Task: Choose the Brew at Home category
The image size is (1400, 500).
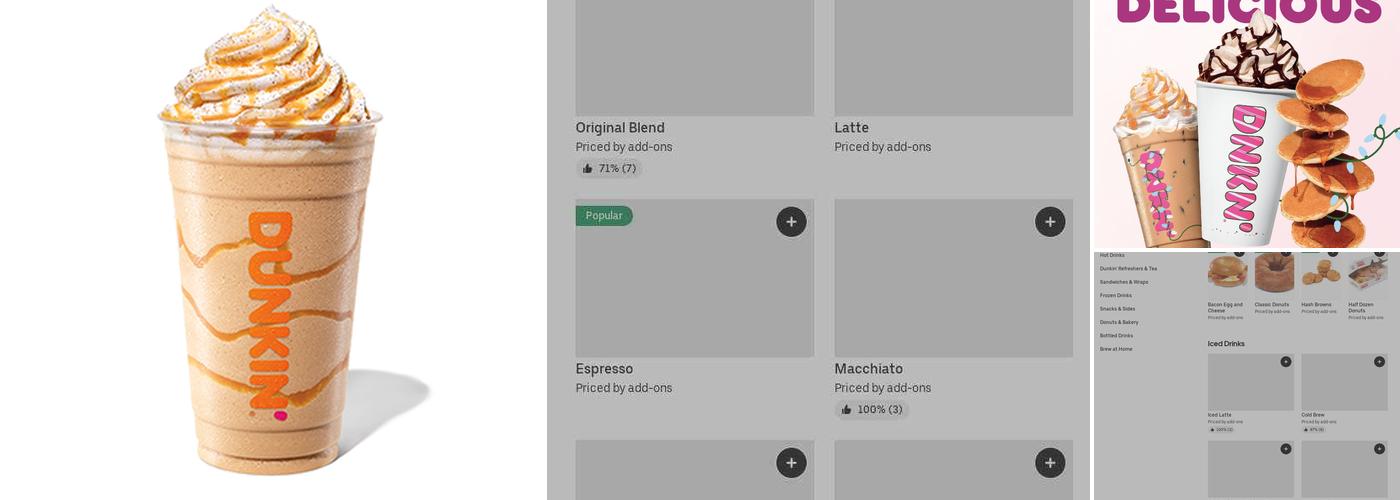Action: coord(1116,350)
